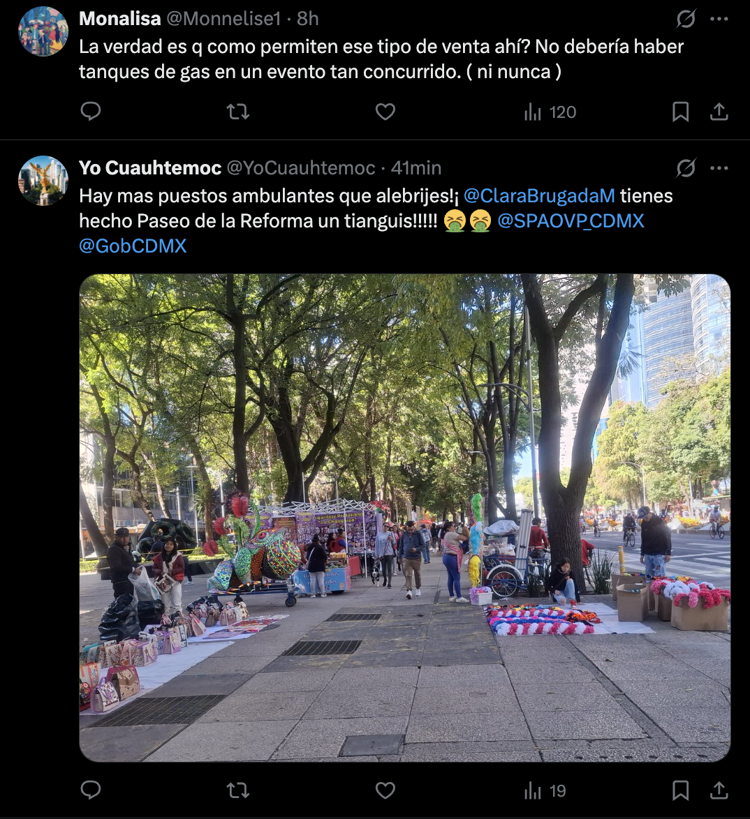Screen dimensions: 750x819
Task: Open Grok icon on Monalisa's tweet
Action: click(x=685, y=19)
